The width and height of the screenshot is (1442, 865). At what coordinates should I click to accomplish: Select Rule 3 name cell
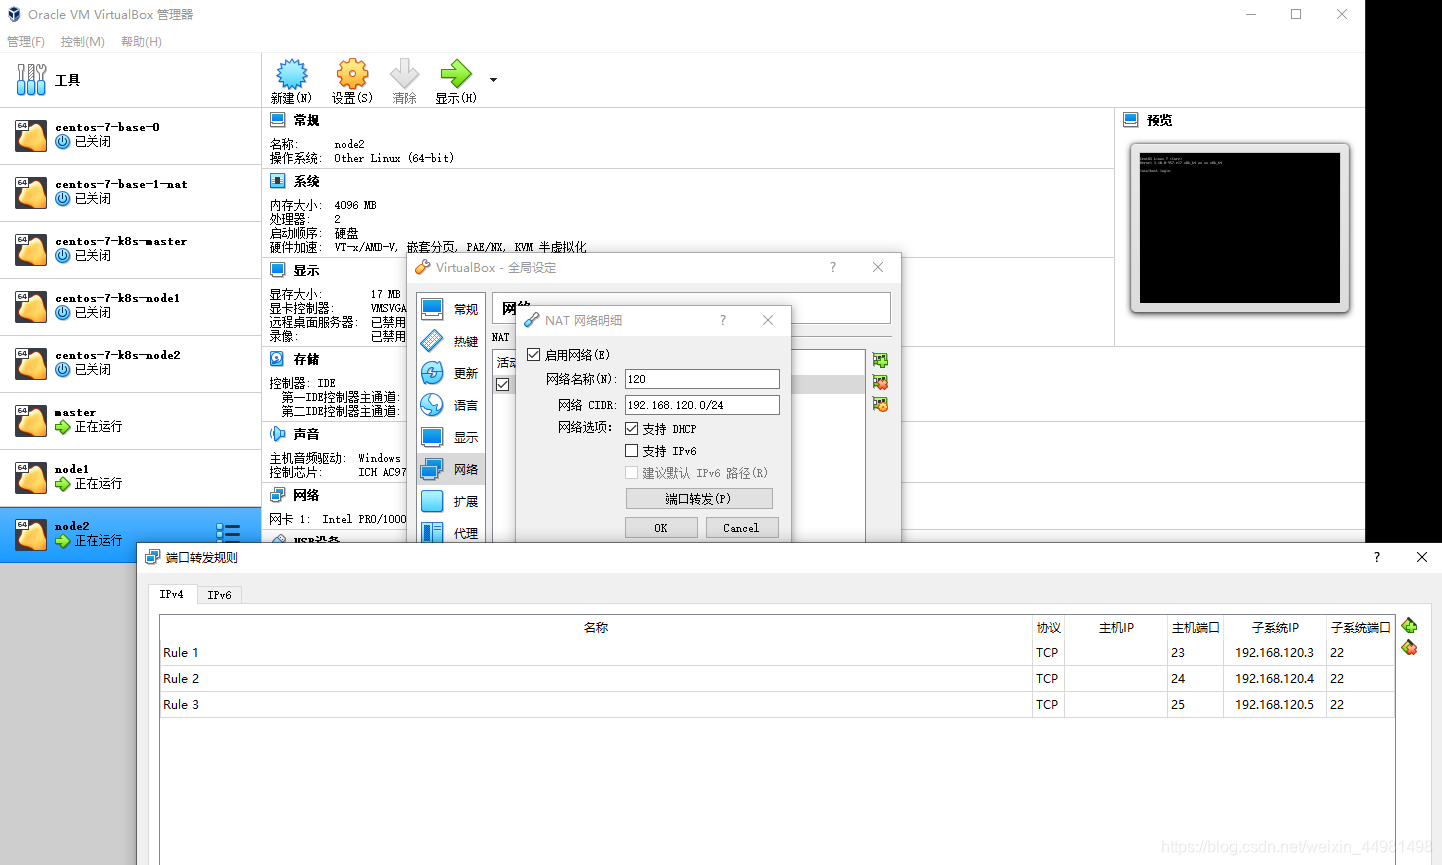[596, 705]
